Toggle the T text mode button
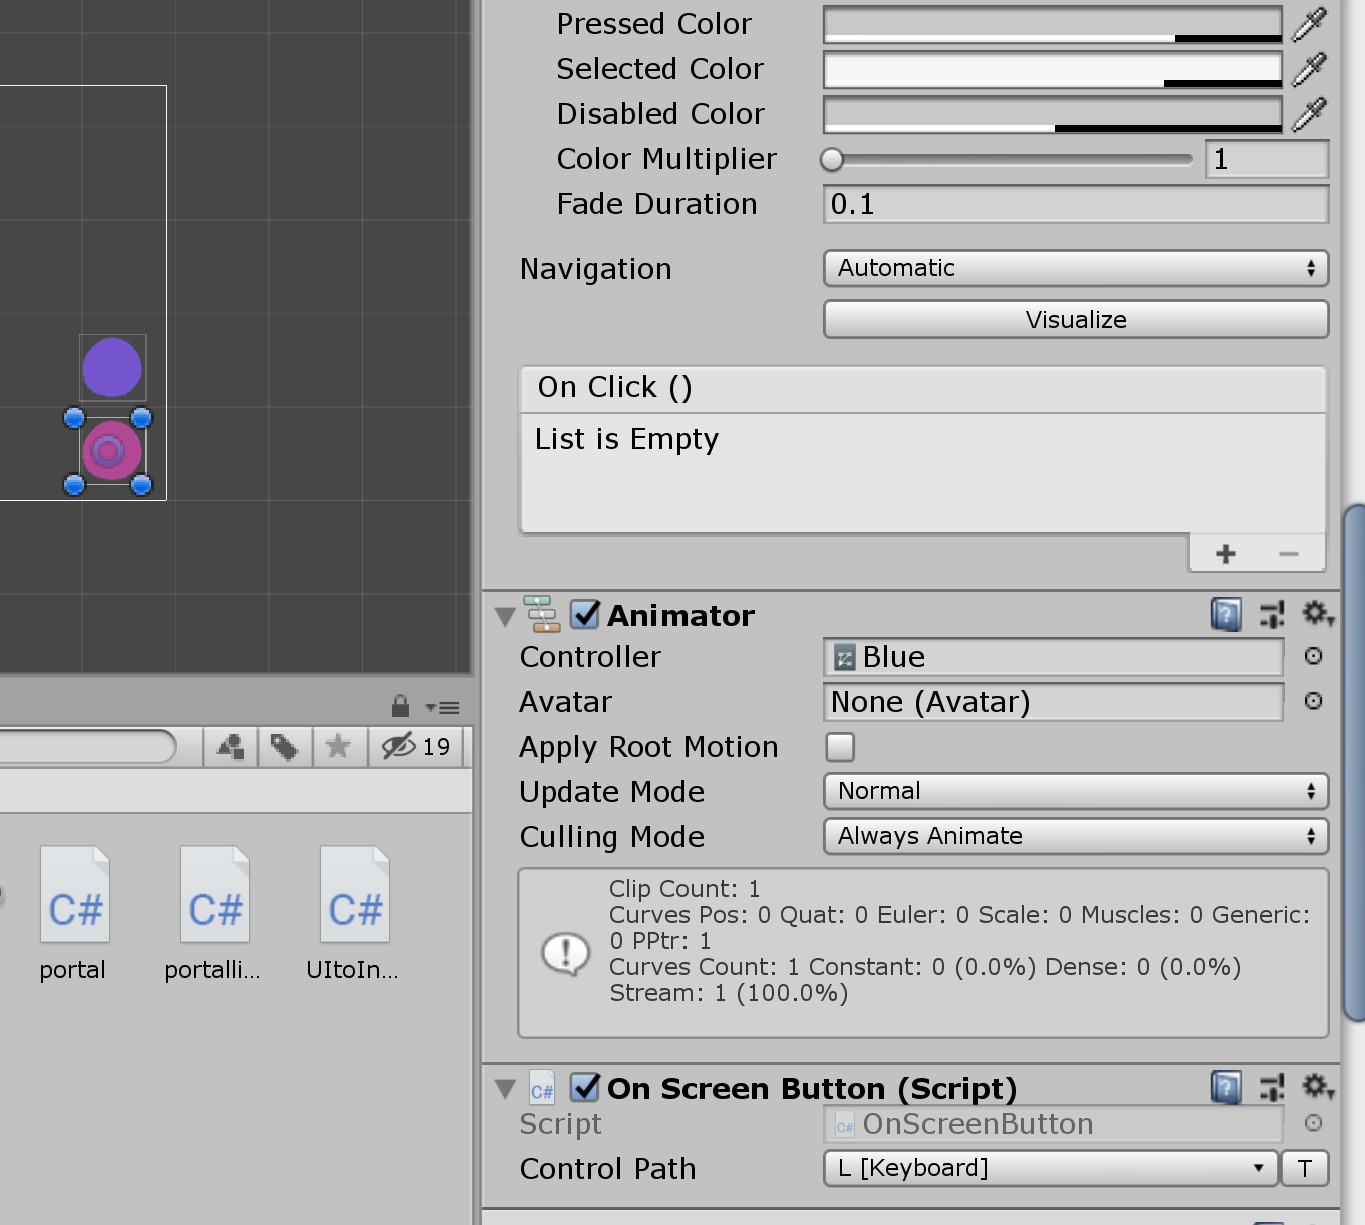The height and width of the screenshot is (1225, 1365). tap(1305, 1168)
